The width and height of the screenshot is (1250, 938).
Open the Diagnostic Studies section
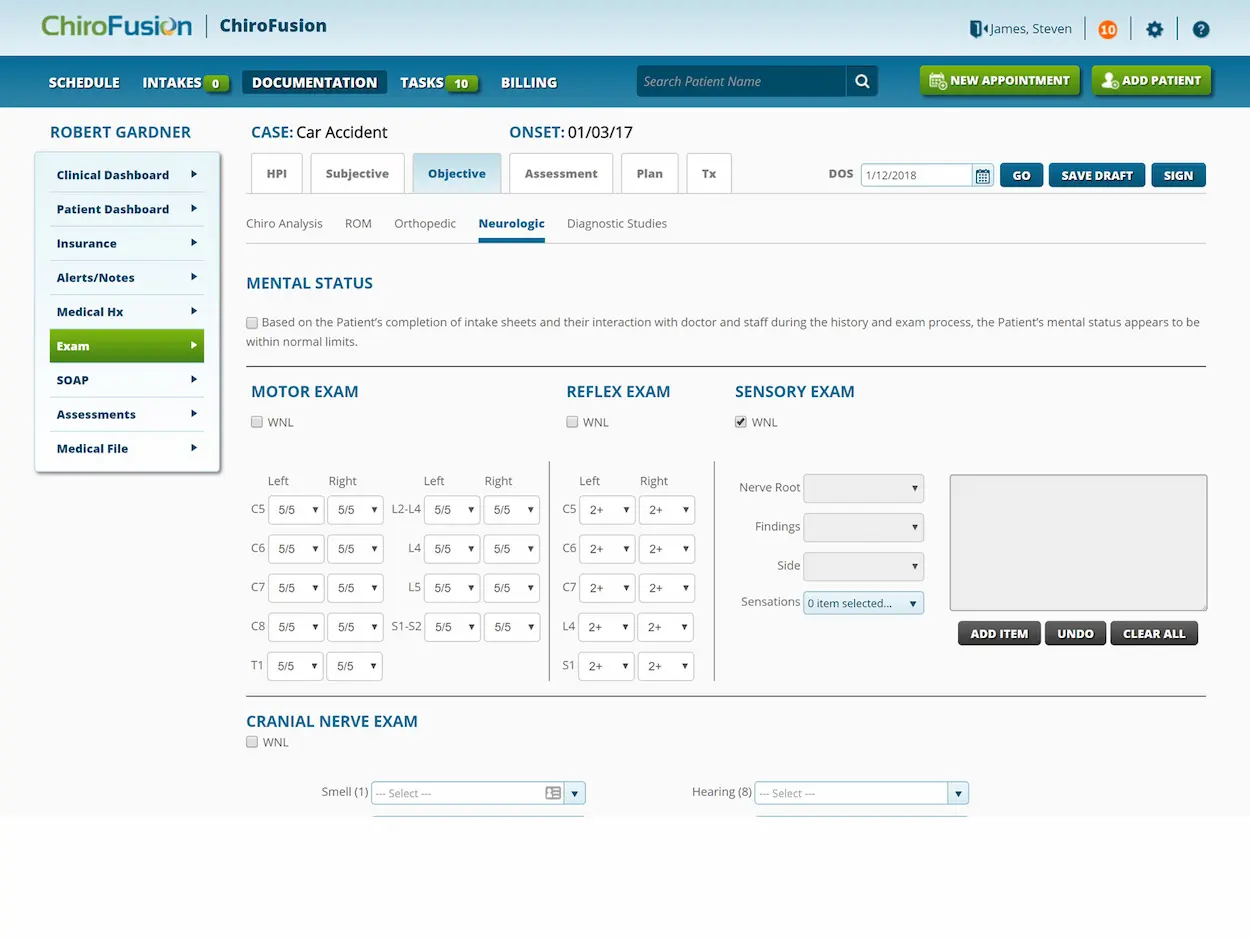[616, 223]
